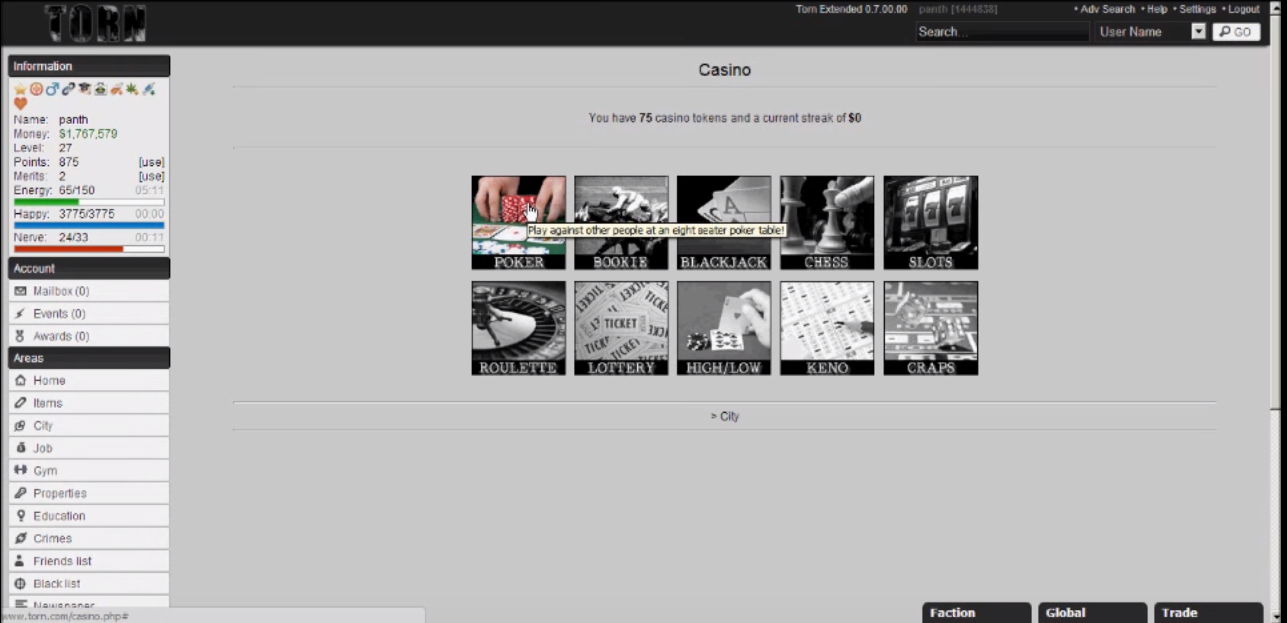Click the Energy progress bar
Image resolution: width=1287 pixels, height=623 pixels.
click(x=89, y=202)
